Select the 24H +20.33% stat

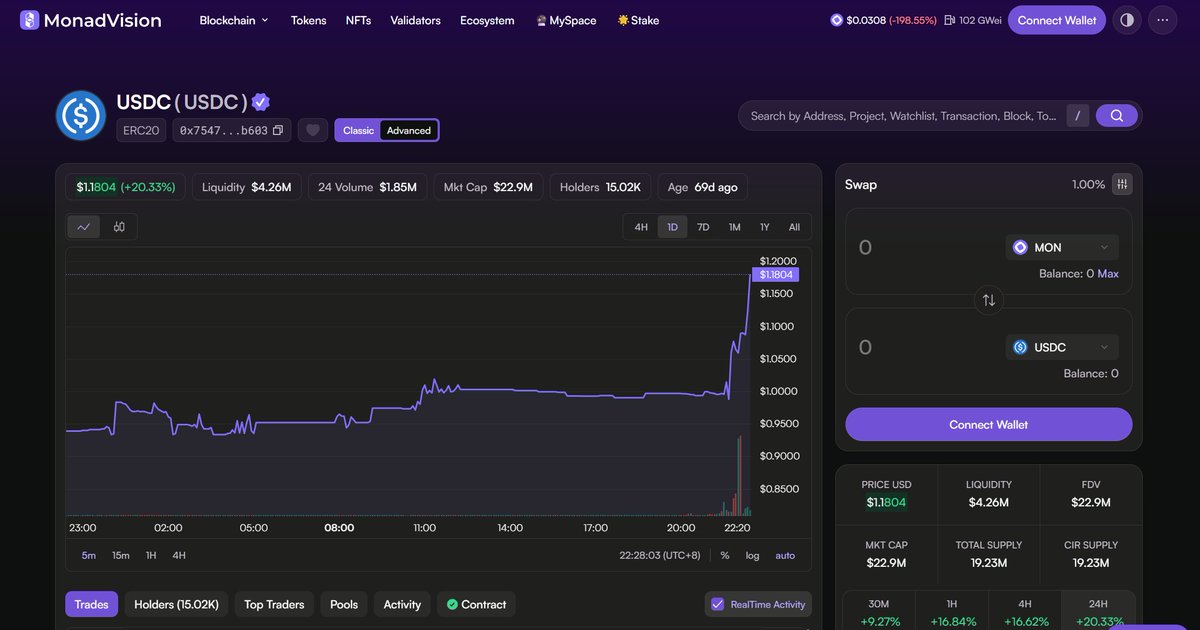pos(1098,613)
